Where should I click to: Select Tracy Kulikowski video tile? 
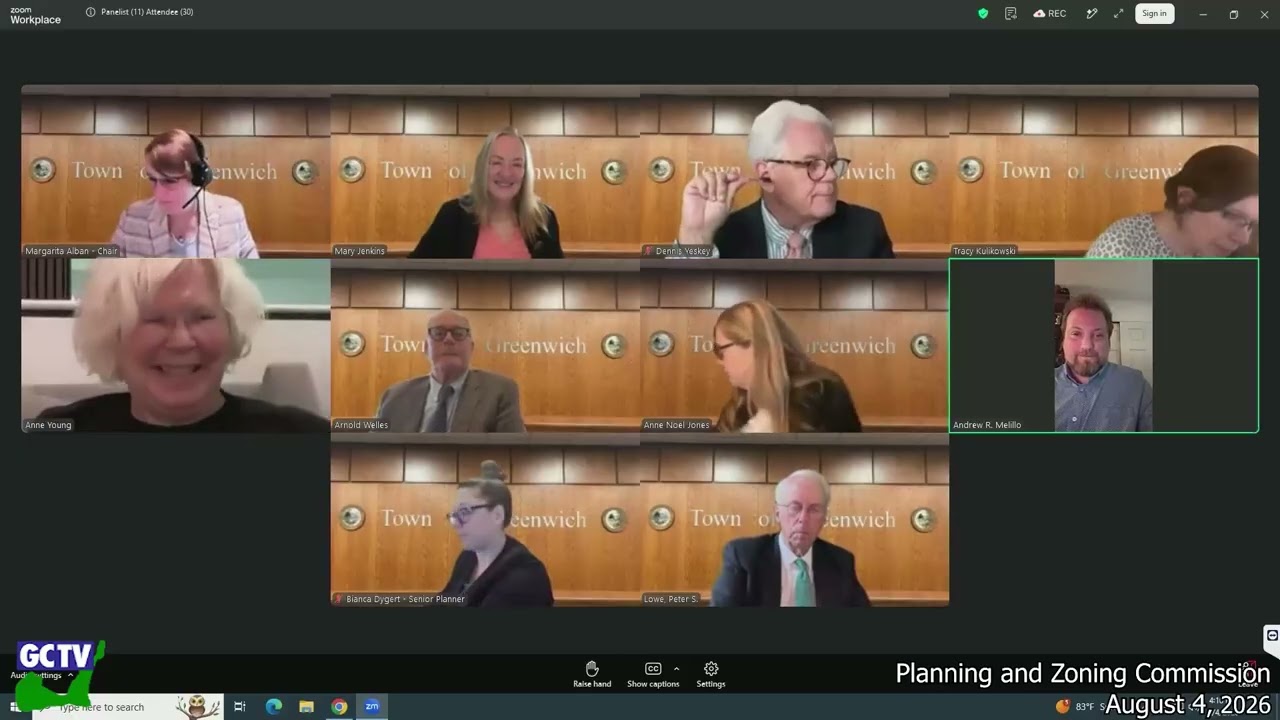tap(1104, 171)
